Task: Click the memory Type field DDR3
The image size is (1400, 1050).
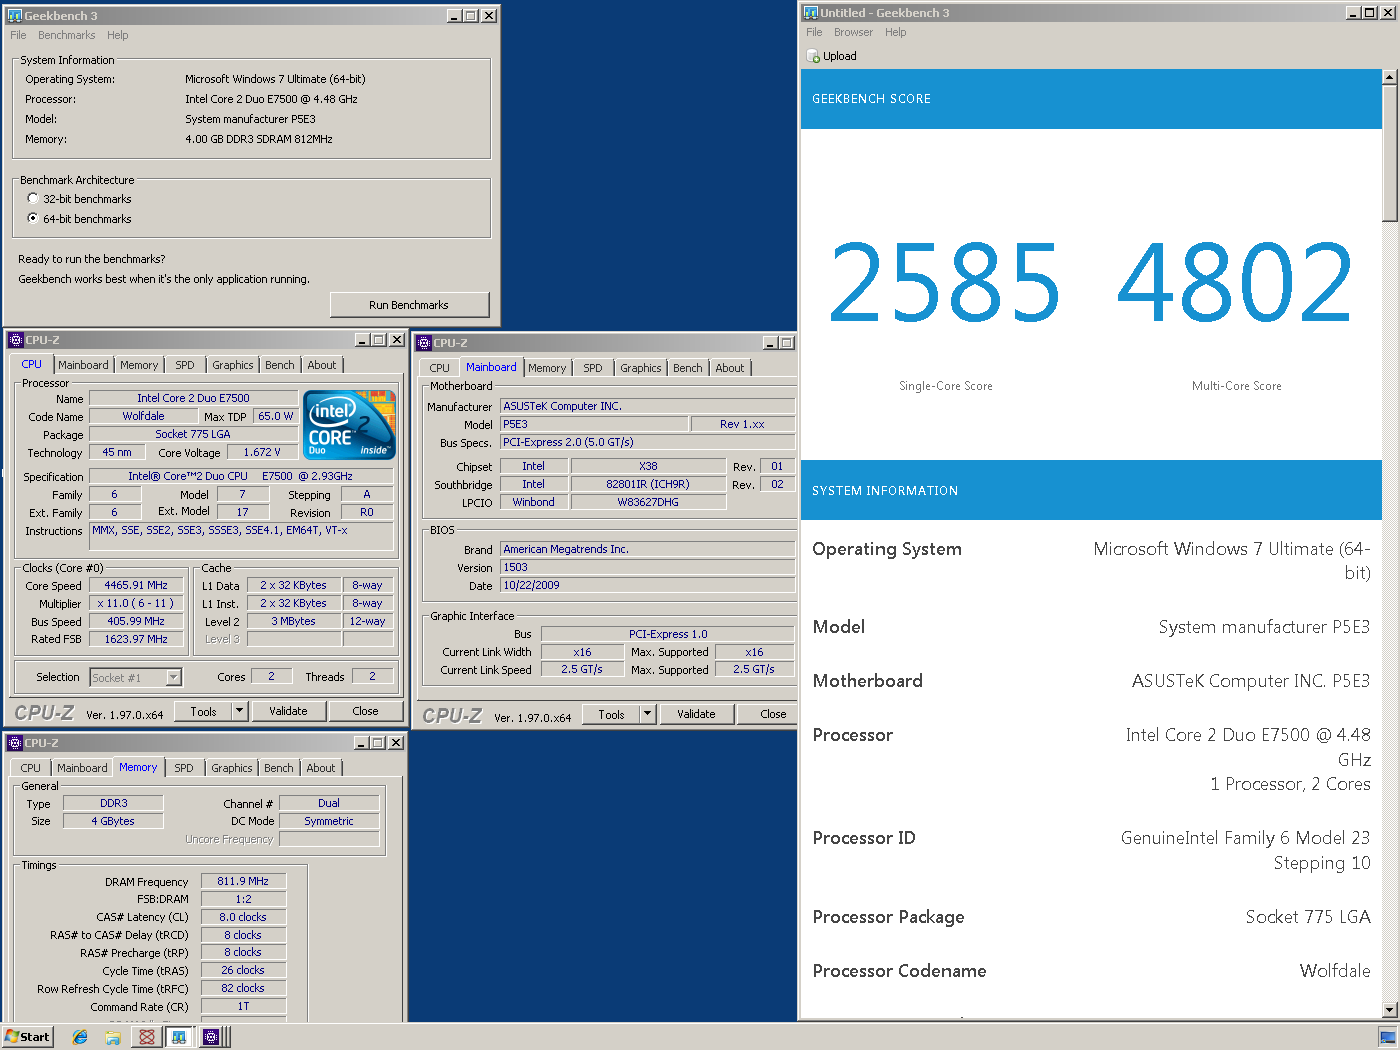Action: coord(113,804)
